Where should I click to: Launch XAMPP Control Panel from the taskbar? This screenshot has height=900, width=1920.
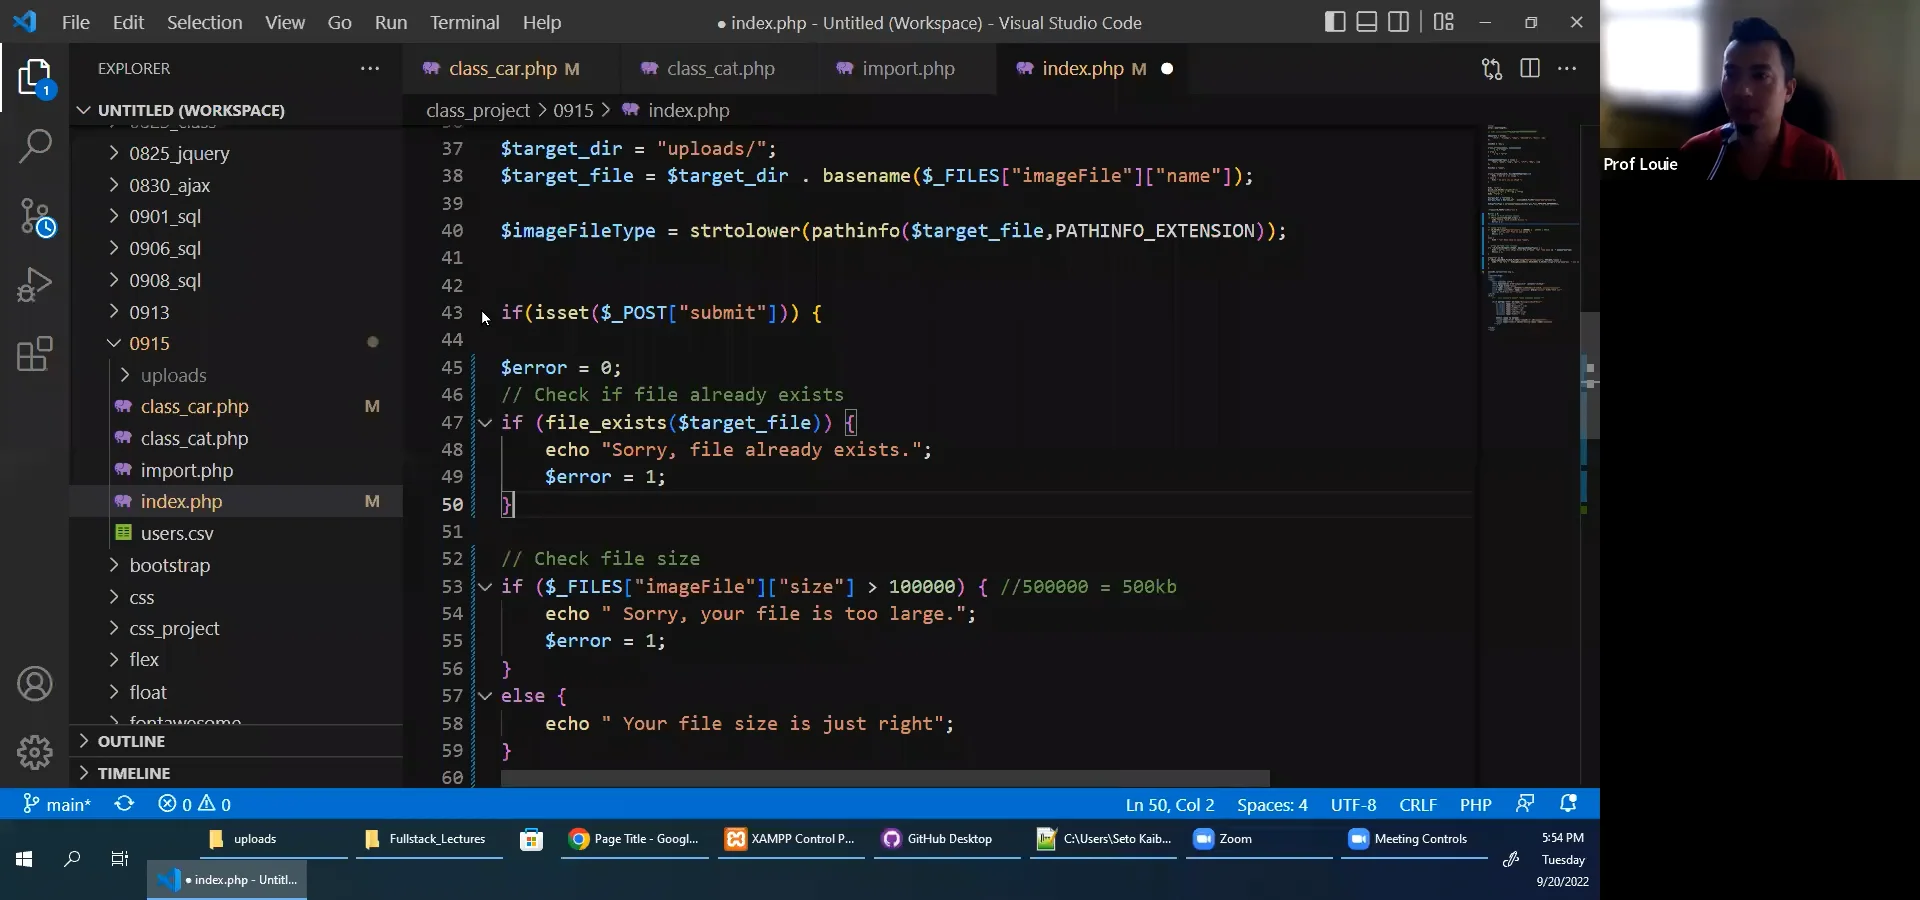[x=790, y=840]
